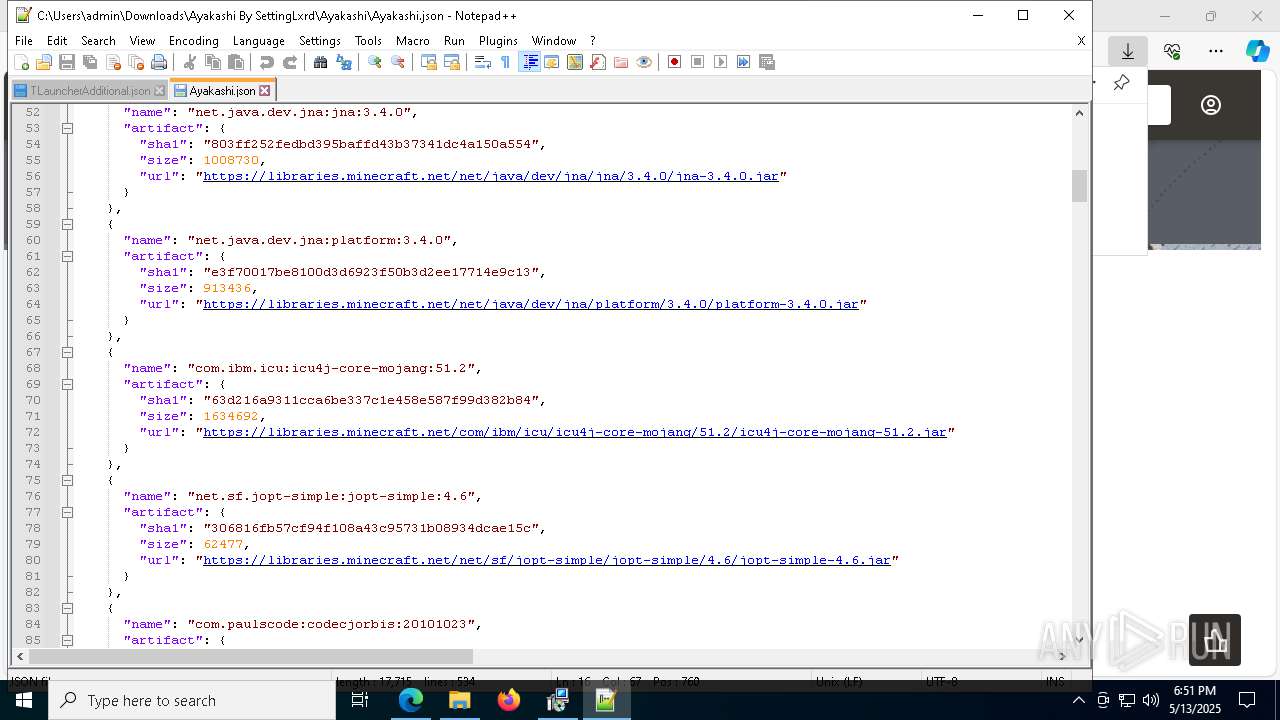The height and width of the screenshot is (720, 1280).
Task: Collapse the fold marker at line 53
Action: point(67,128)
